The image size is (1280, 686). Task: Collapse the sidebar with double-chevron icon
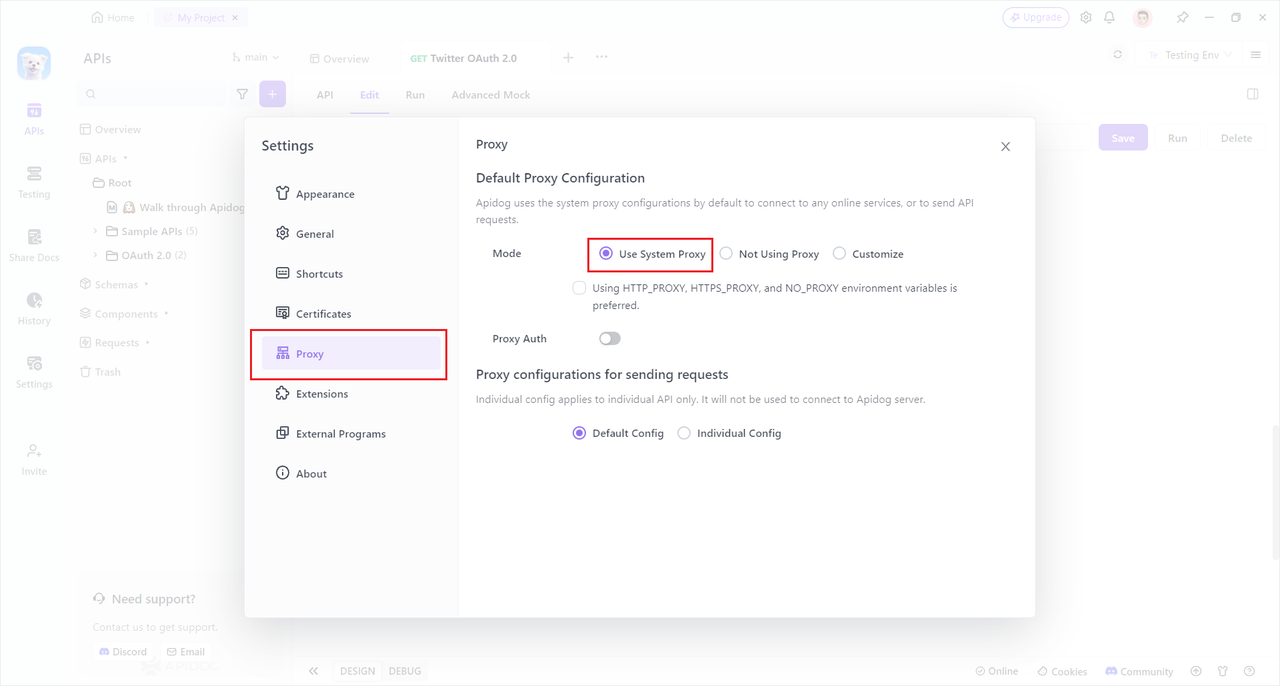pyautogui.click(x=313, y=671)
